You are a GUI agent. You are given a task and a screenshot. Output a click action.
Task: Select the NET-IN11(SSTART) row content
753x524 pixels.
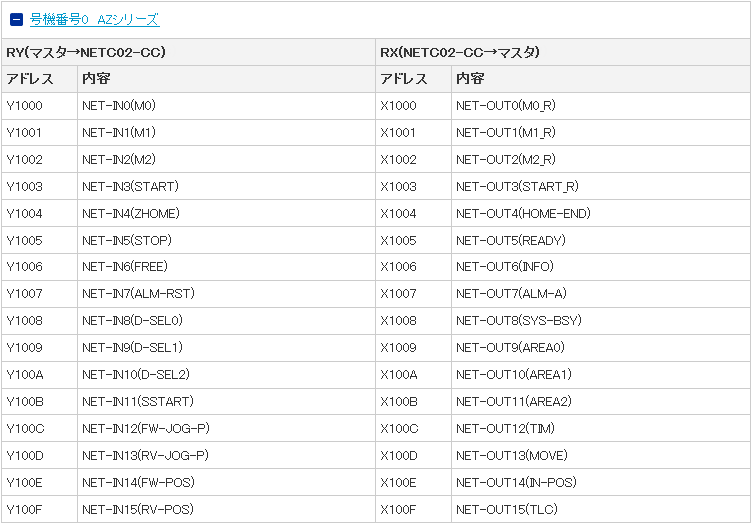tap(138, 402)
